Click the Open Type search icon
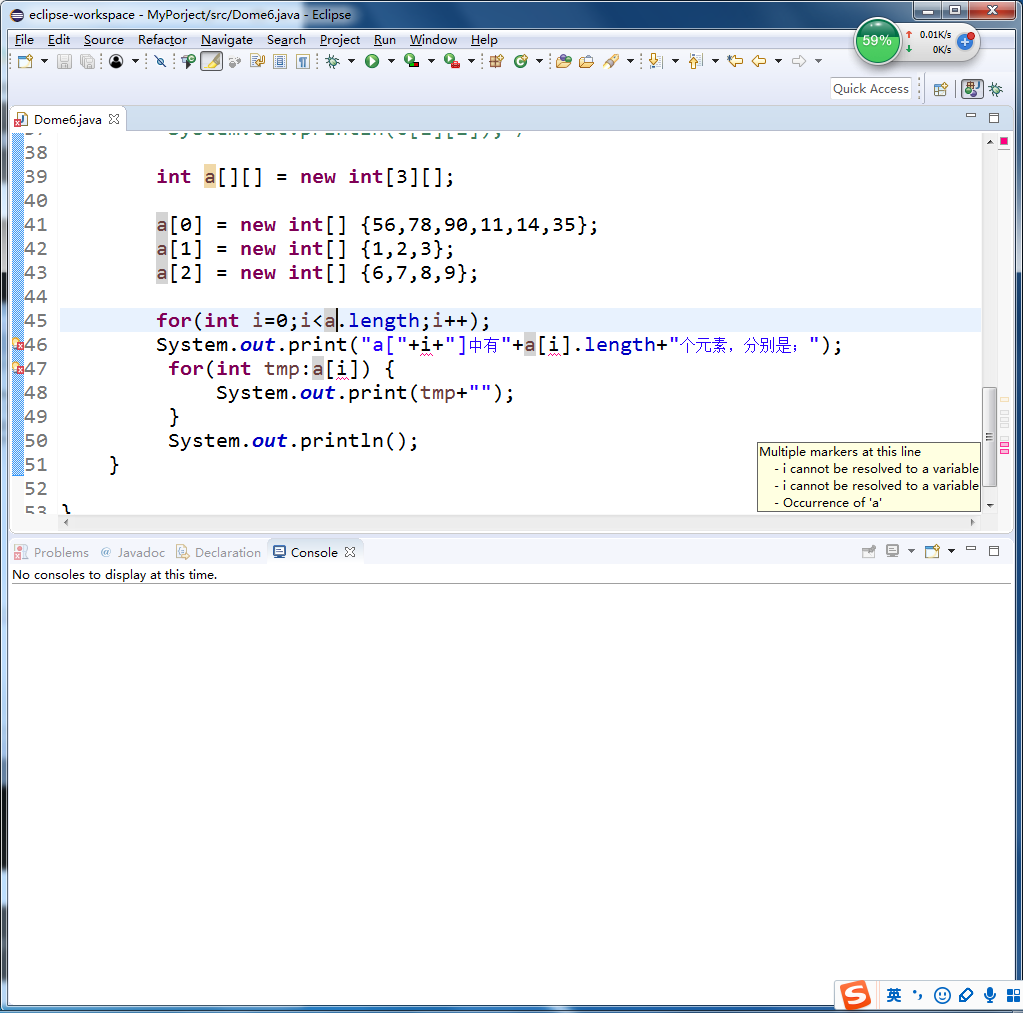The height and width of the screenshot is (1013, 1023). pyautogui.click(x=189, y=61)
